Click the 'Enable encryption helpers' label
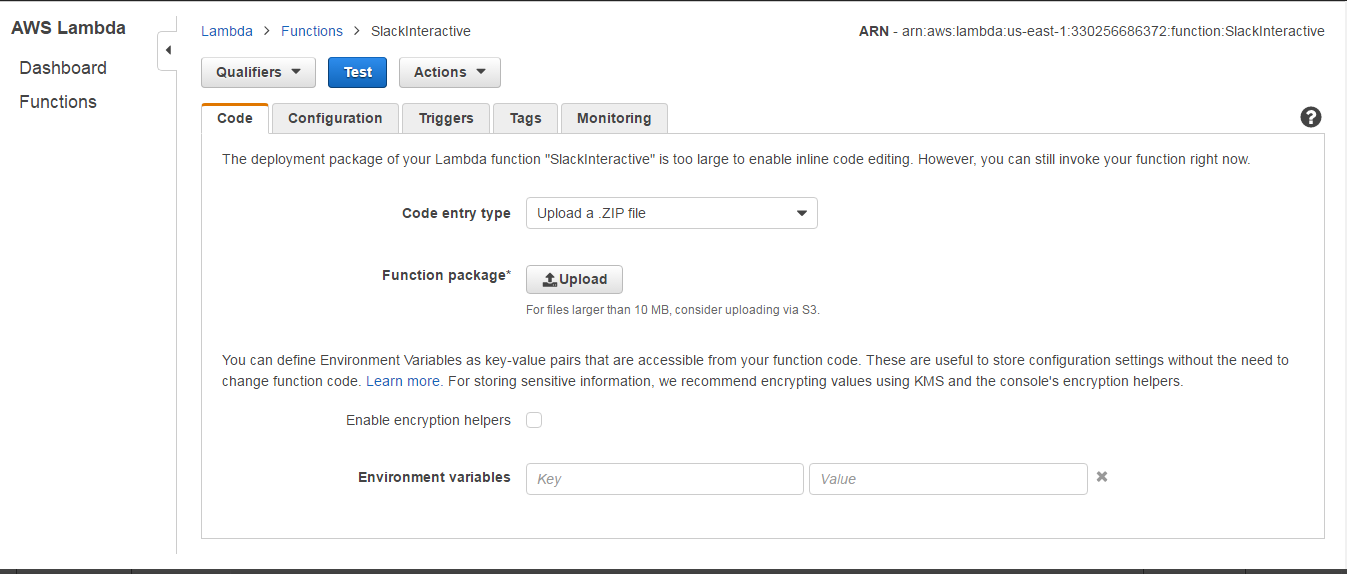1347x574 pixels. (x=428, y=420)
